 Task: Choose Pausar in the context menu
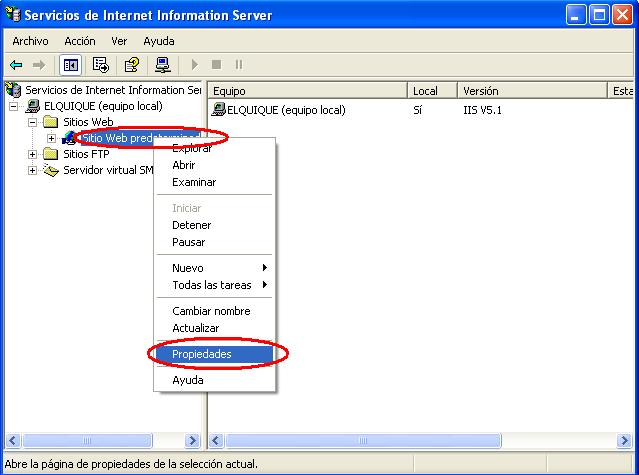click(x=214, y=242)
